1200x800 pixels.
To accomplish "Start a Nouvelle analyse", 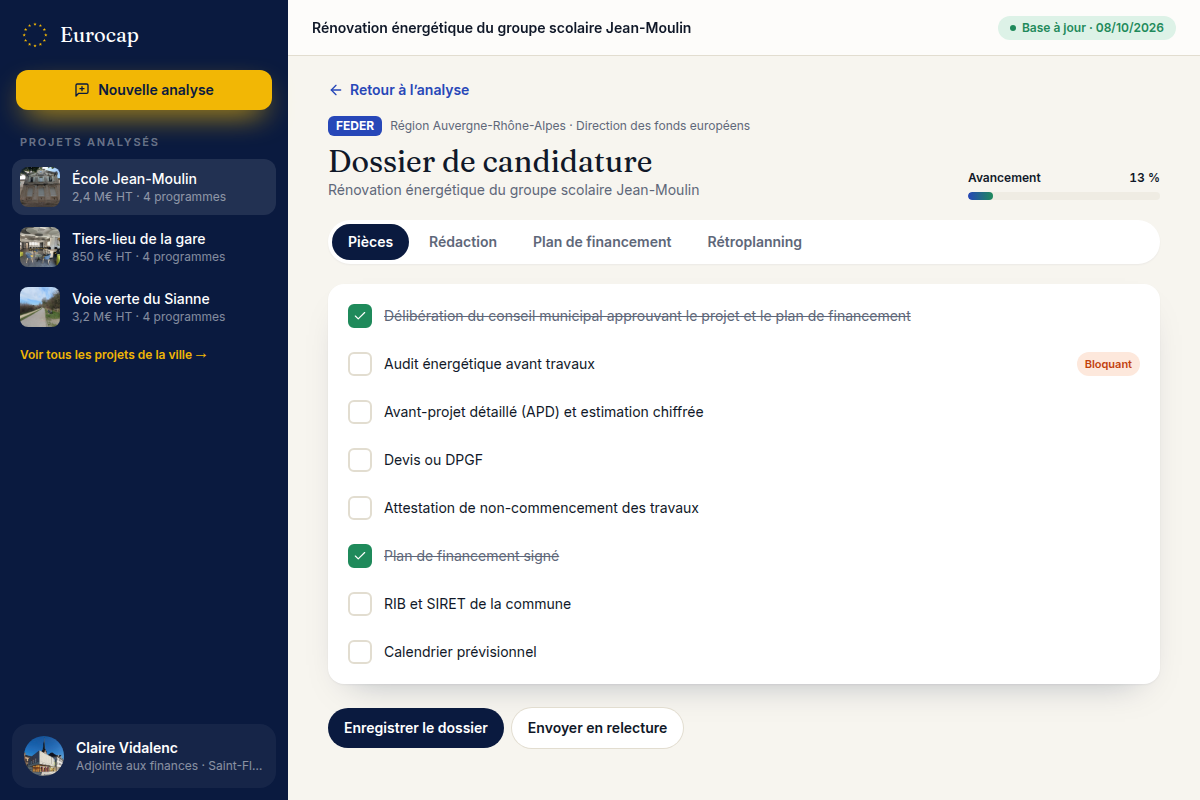I will pos(144,90).
